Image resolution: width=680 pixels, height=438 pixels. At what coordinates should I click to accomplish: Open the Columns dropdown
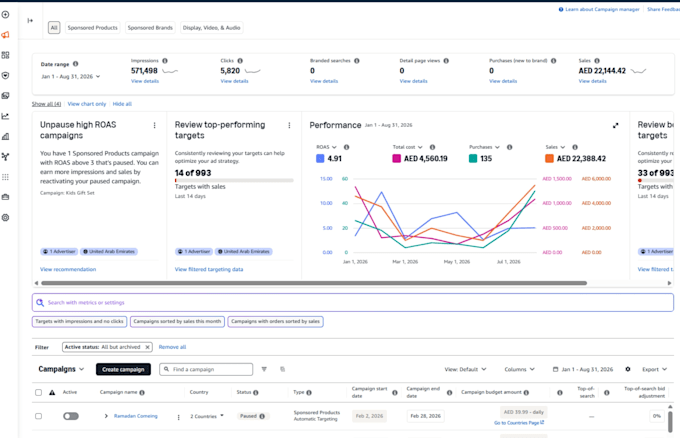click(x=520, y=369)
